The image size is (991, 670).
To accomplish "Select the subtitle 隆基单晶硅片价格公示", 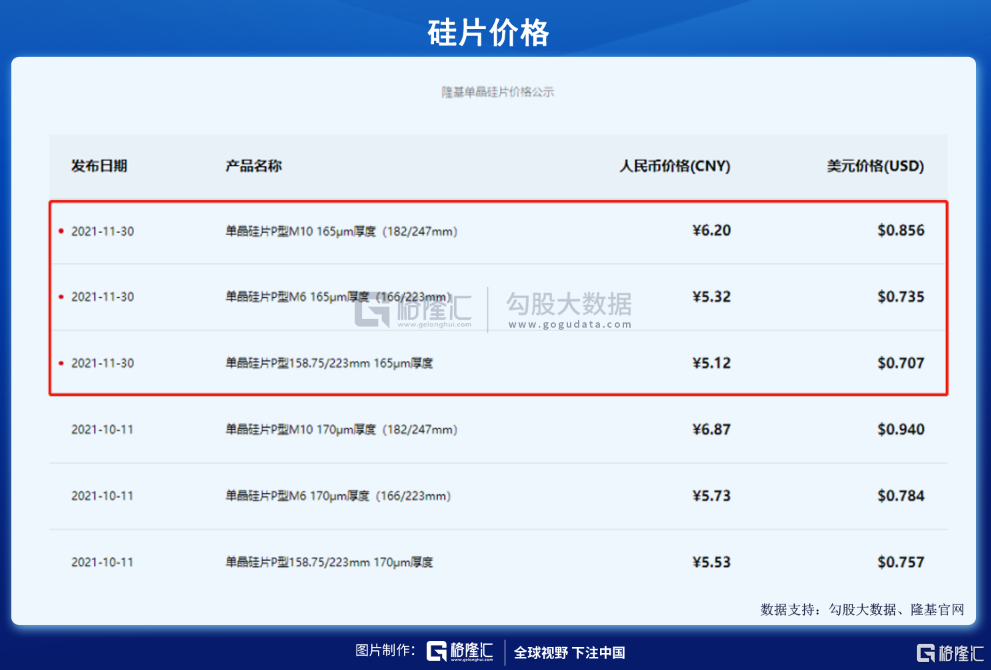I will coord(497,92).
